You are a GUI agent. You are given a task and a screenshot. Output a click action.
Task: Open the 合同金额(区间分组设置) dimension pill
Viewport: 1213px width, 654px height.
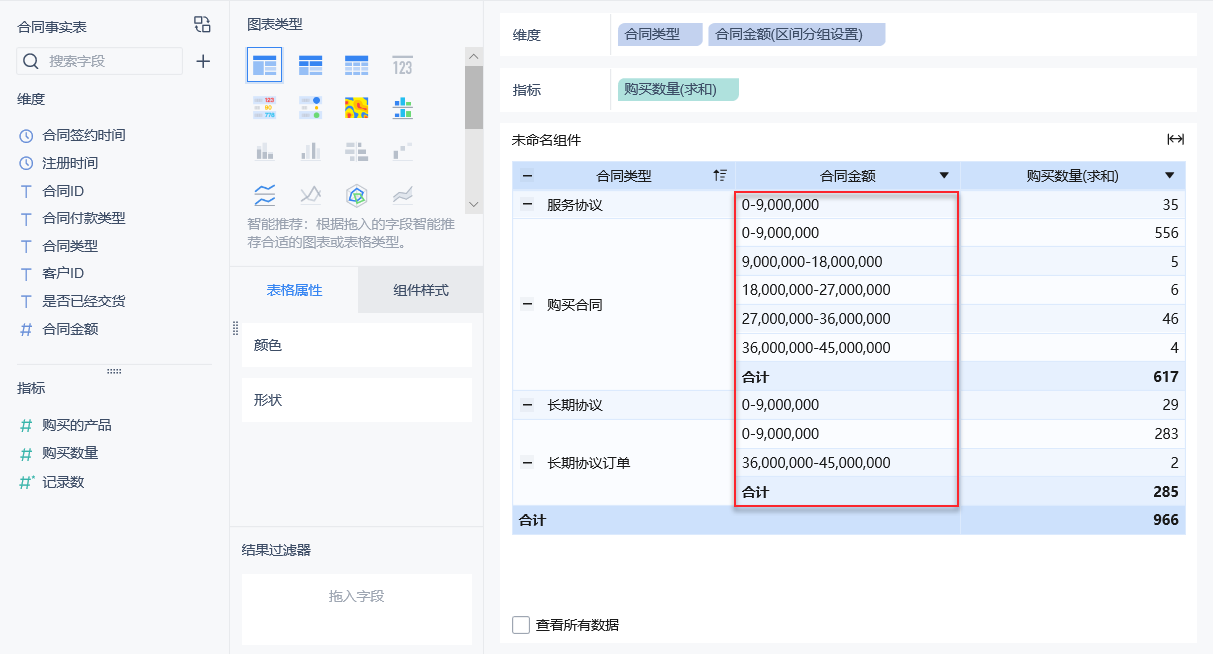[797, 34]
